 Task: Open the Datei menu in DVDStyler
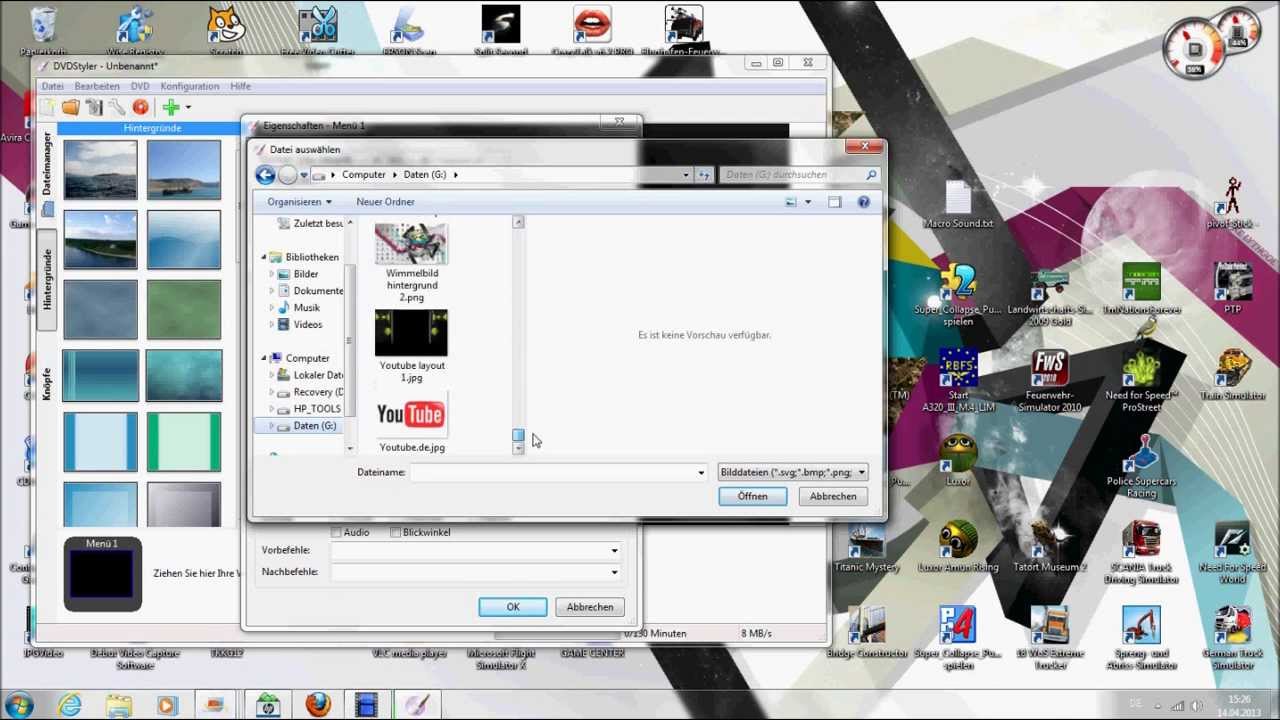pyautogui.click(x=52, y=87)
